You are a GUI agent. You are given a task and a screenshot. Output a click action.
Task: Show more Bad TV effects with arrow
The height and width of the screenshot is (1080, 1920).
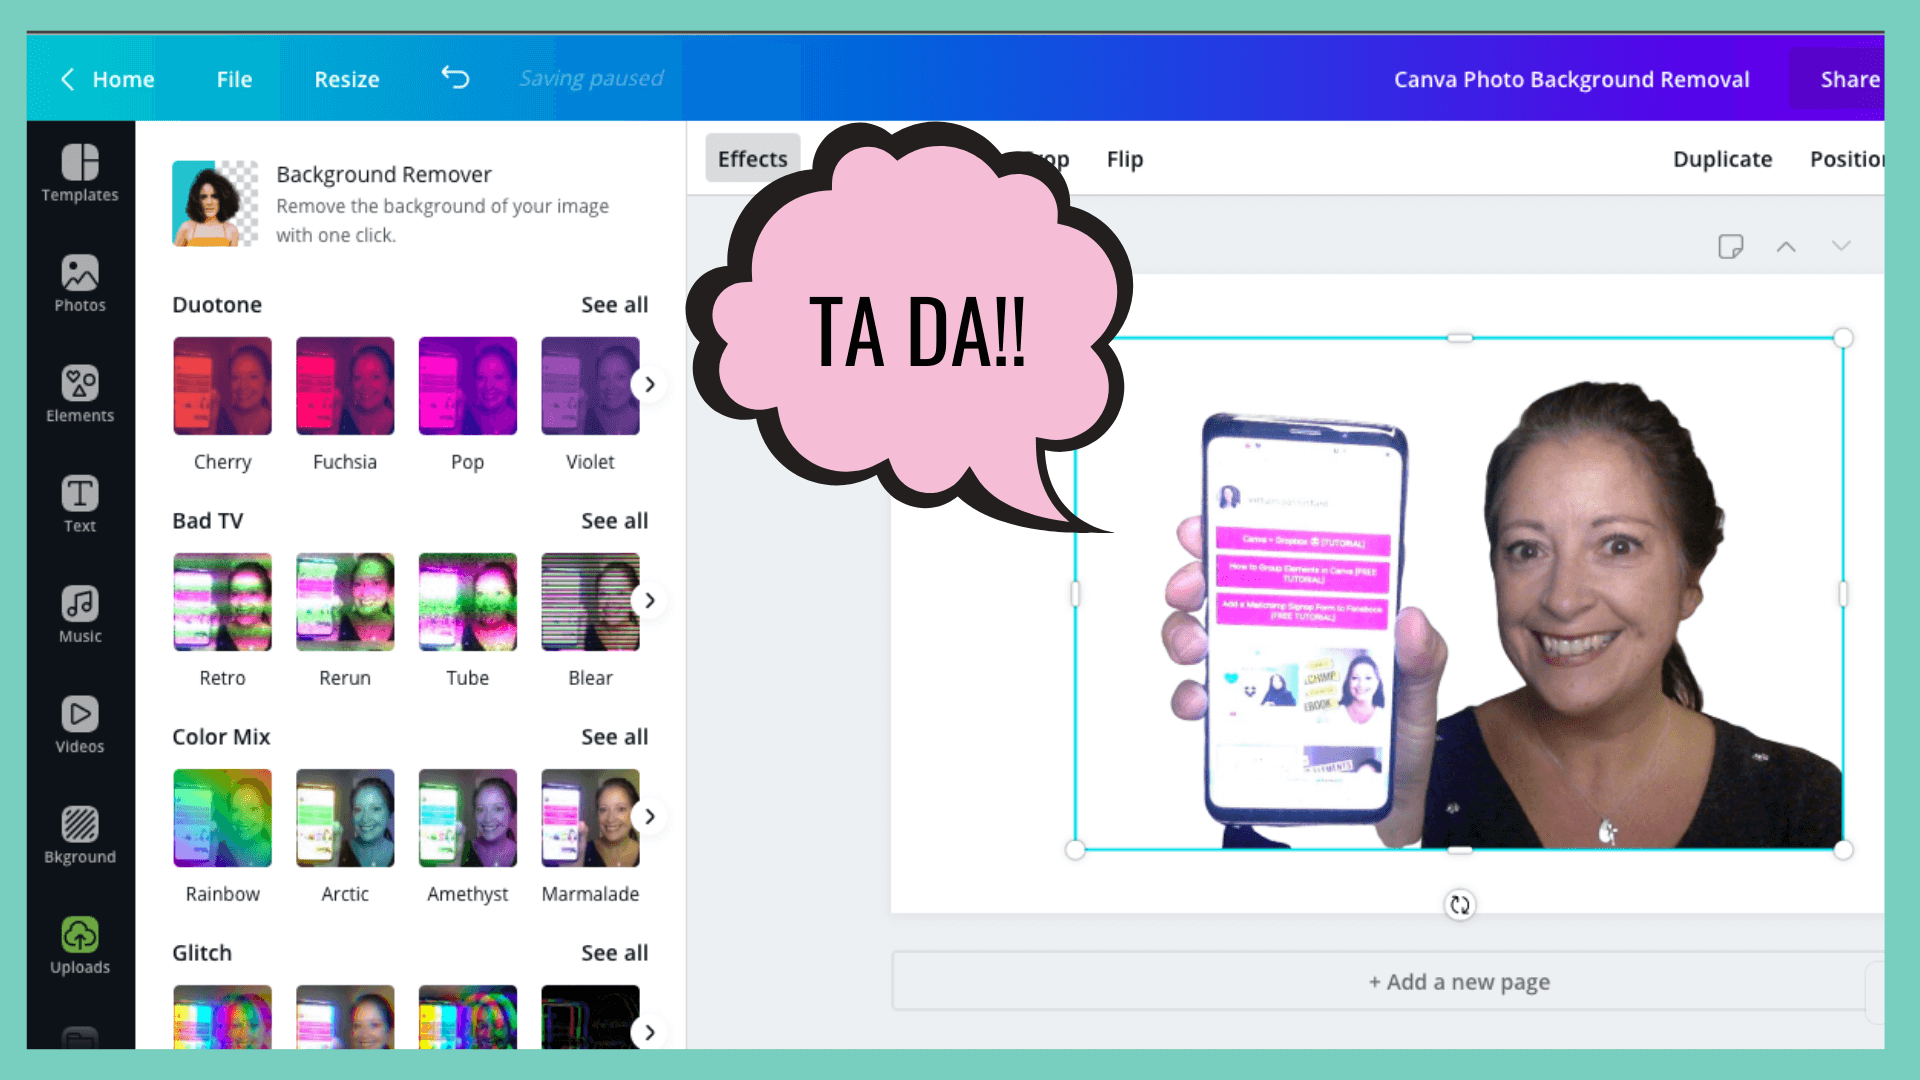tap(650, 600)
